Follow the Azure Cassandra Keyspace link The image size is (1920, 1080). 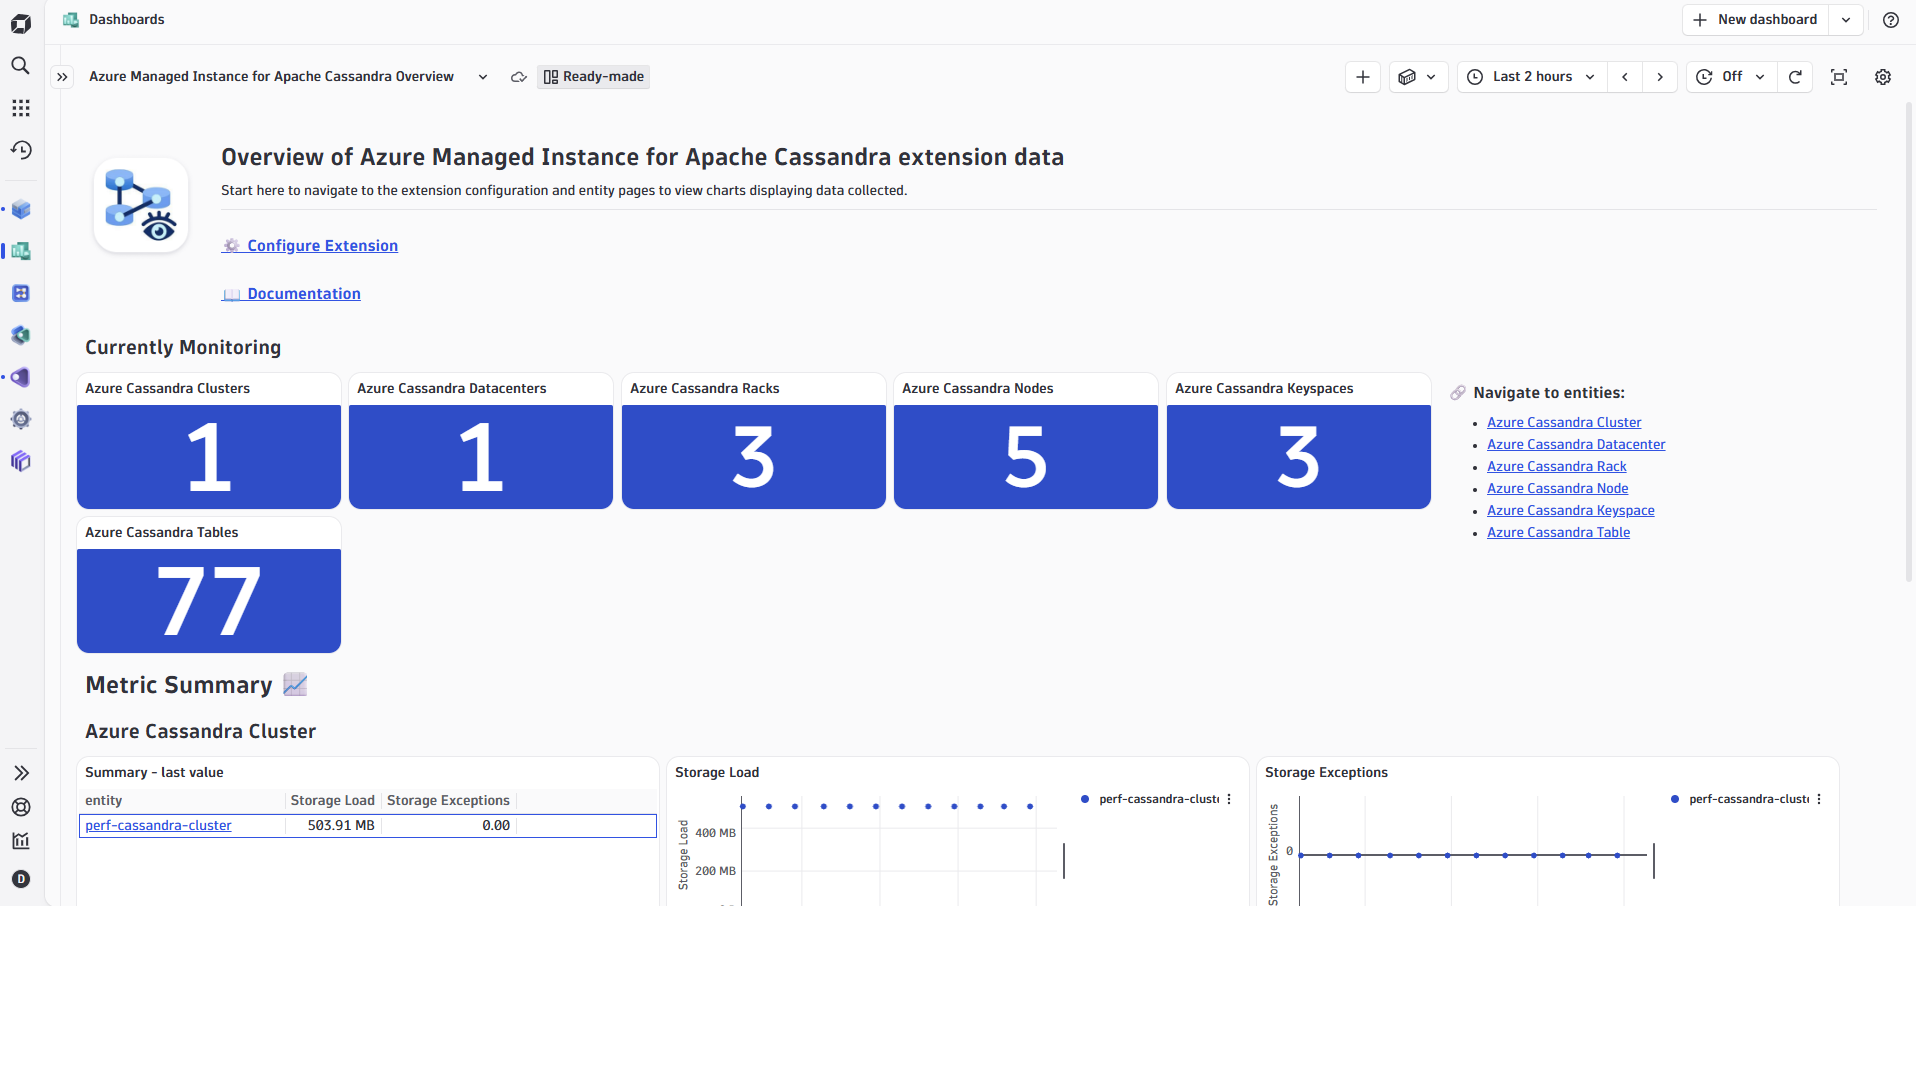coord(1571,511)
